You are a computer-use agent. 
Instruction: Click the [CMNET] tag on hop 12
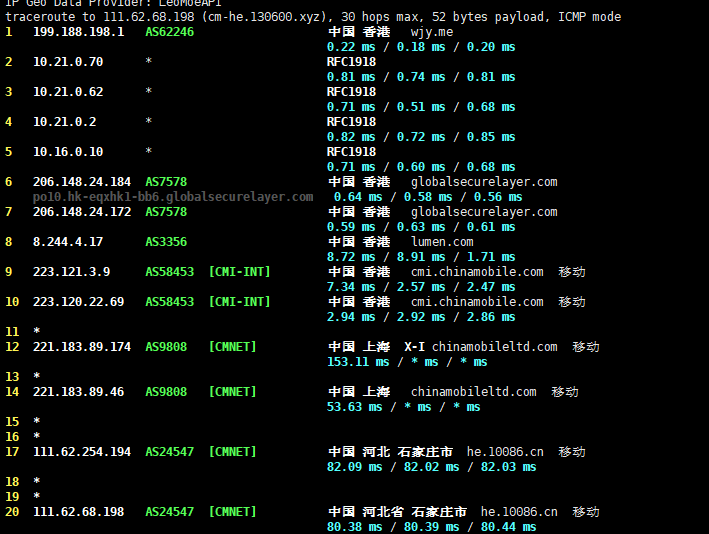click(x=232, y=347)
